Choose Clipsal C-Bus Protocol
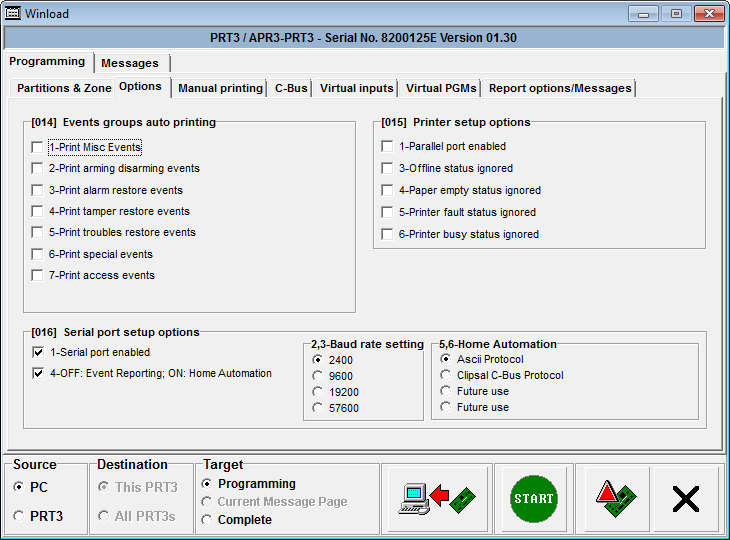The height and width of the screenshot is (540, 730). point(446,375)
